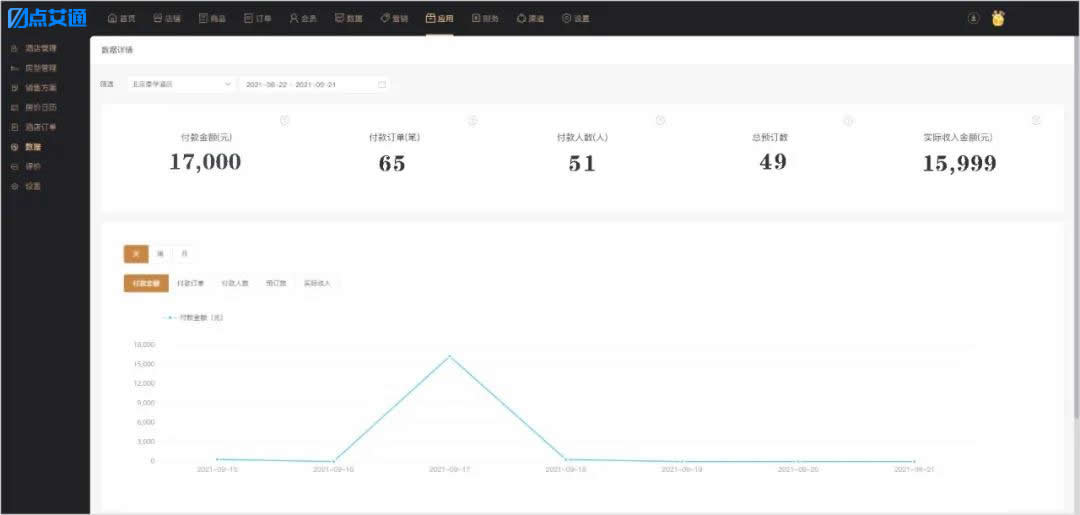Click the 17,000 payment amount value

205,162
